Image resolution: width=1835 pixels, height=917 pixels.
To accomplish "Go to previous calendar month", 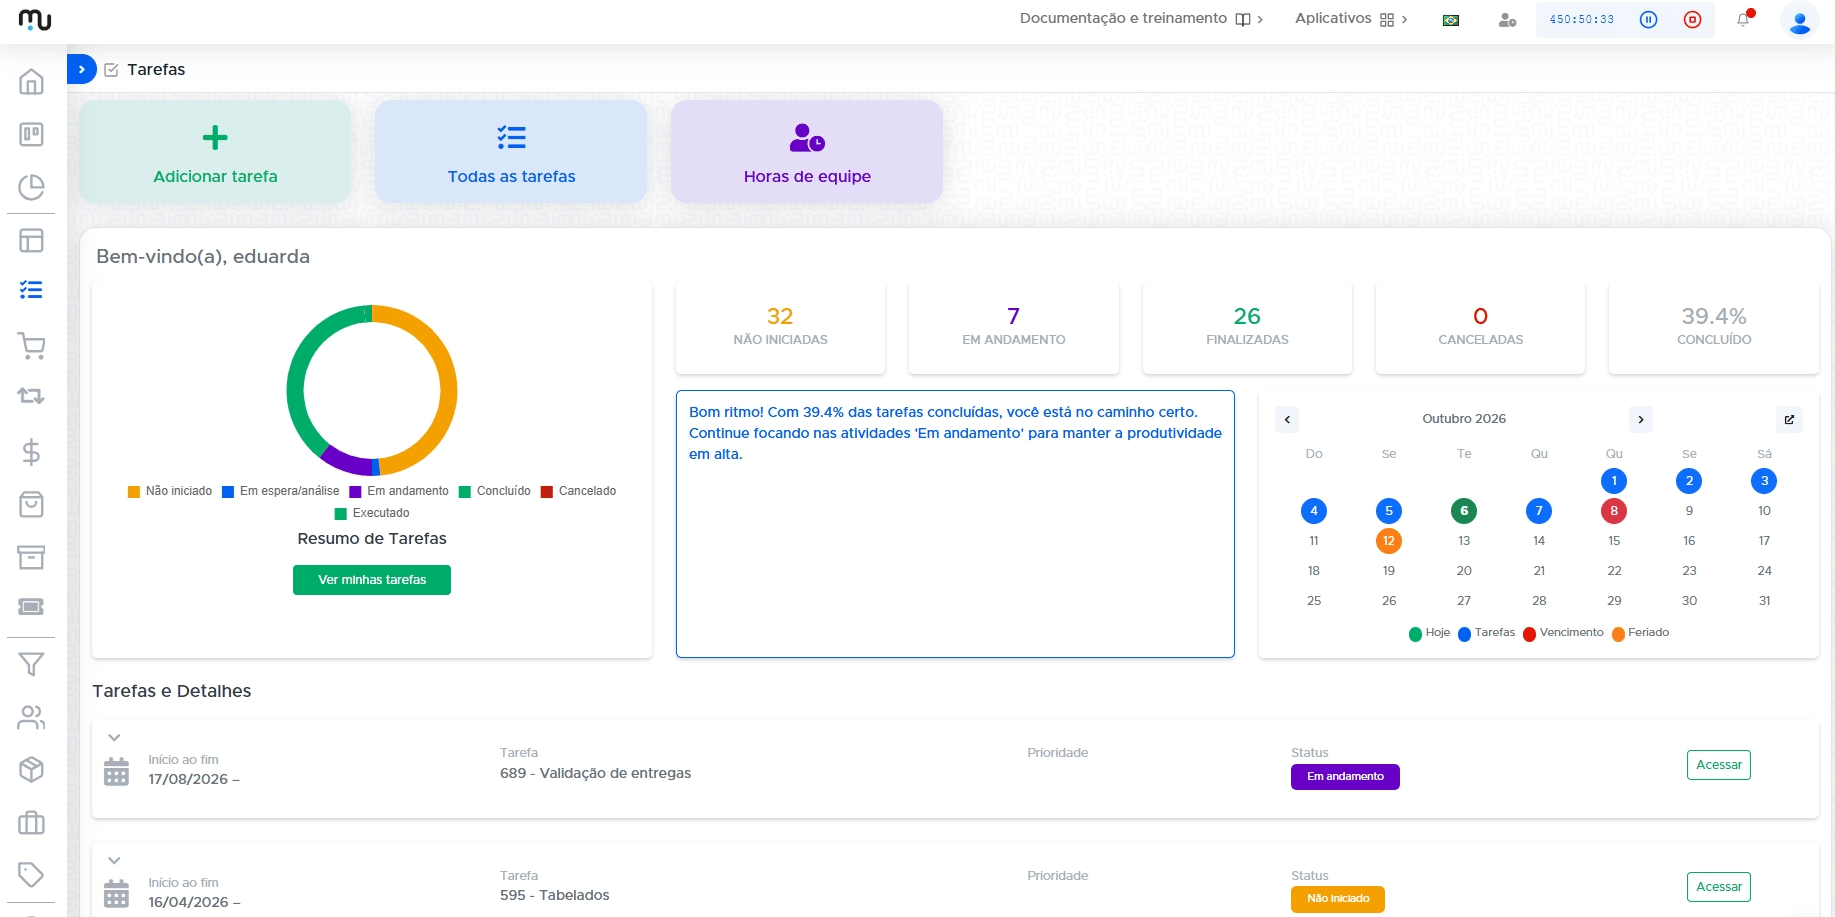I will tap(1287, 419).
